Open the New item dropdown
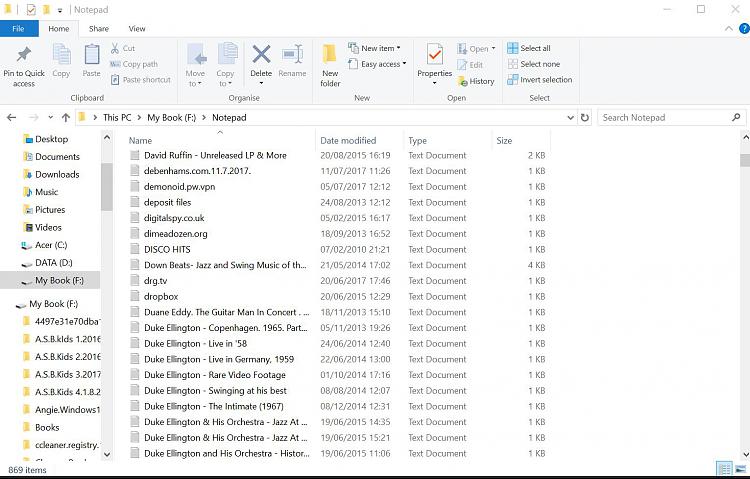Screen dimensions: 750x479 click(374, 48)
